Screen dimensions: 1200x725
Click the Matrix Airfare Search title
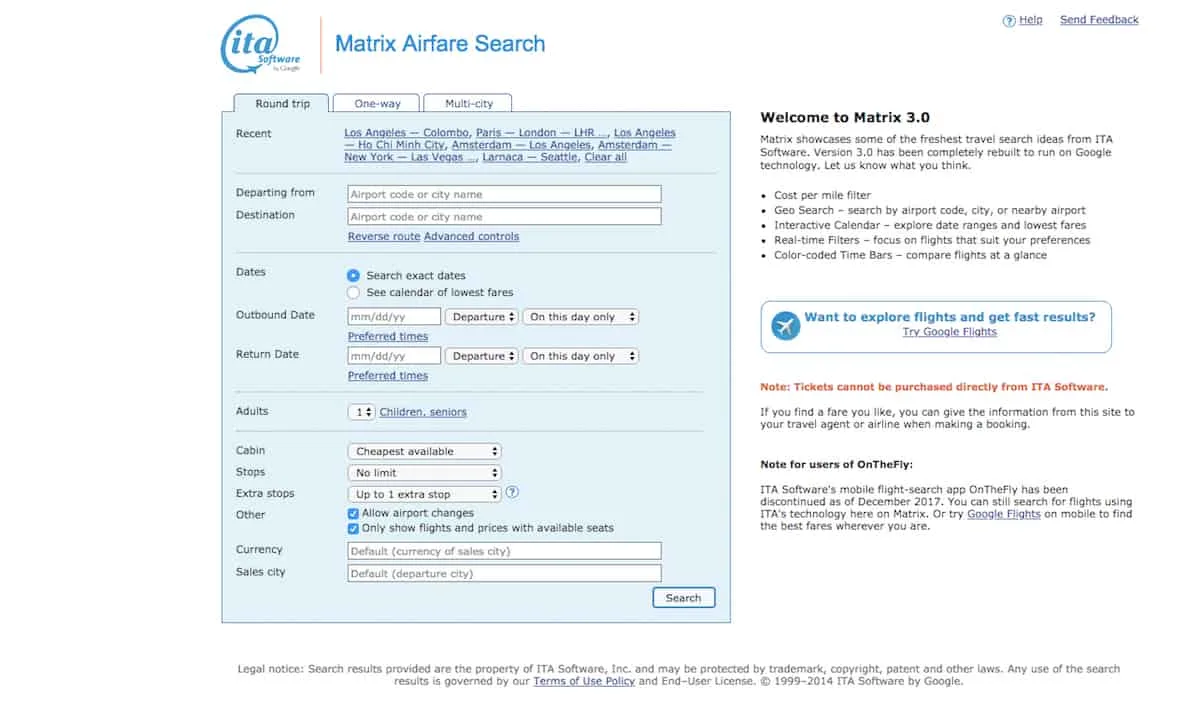(440, 44)
